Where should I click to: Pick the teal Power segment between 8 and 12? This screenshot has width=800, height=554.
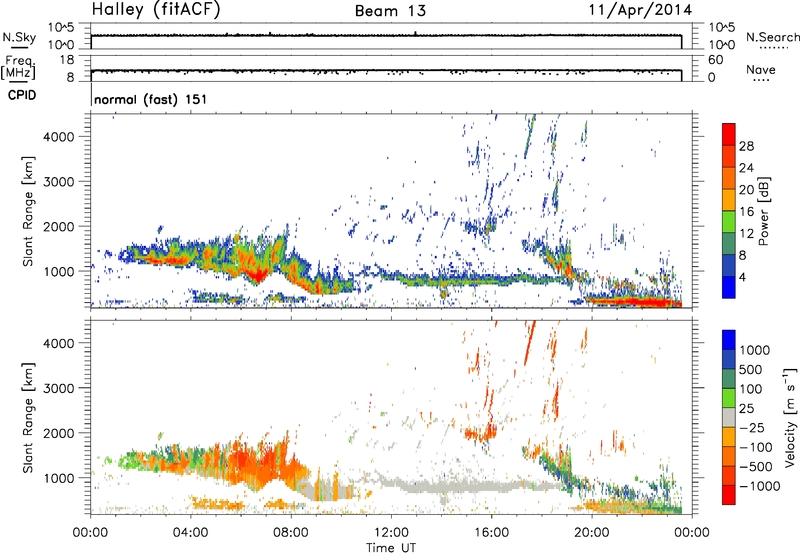point(729,244)
